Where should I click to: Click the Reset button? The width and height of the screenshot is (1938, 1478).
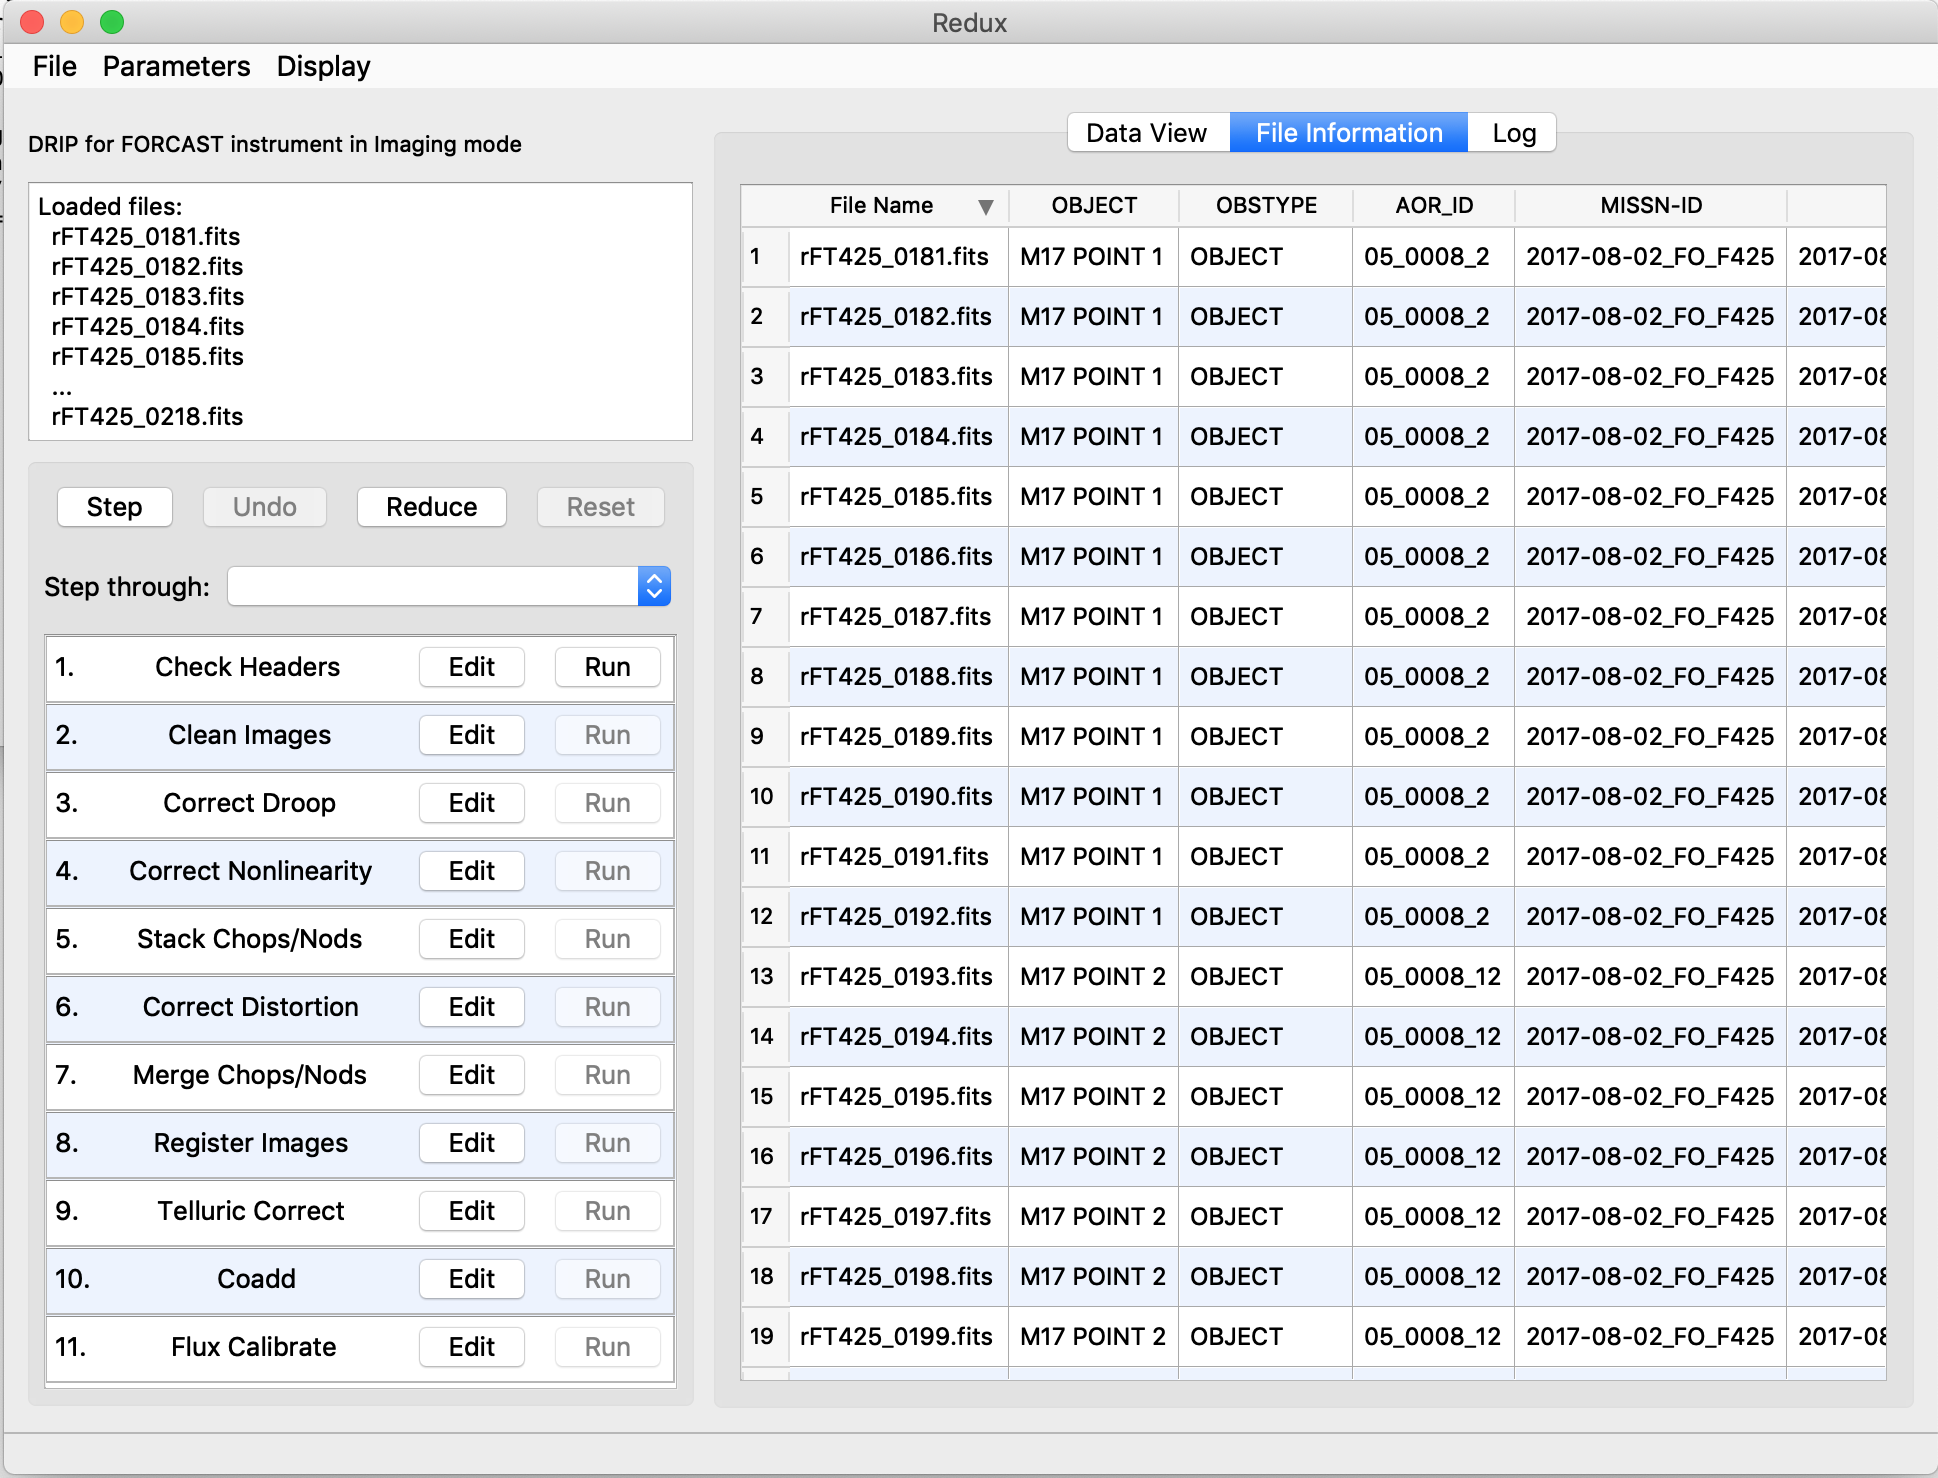pos(600,507)
